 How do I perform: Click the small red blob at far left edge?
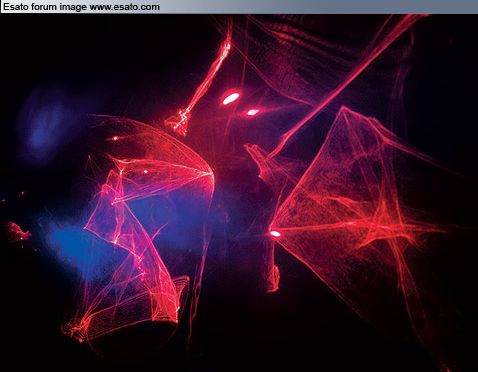click(x=18, y=231)
